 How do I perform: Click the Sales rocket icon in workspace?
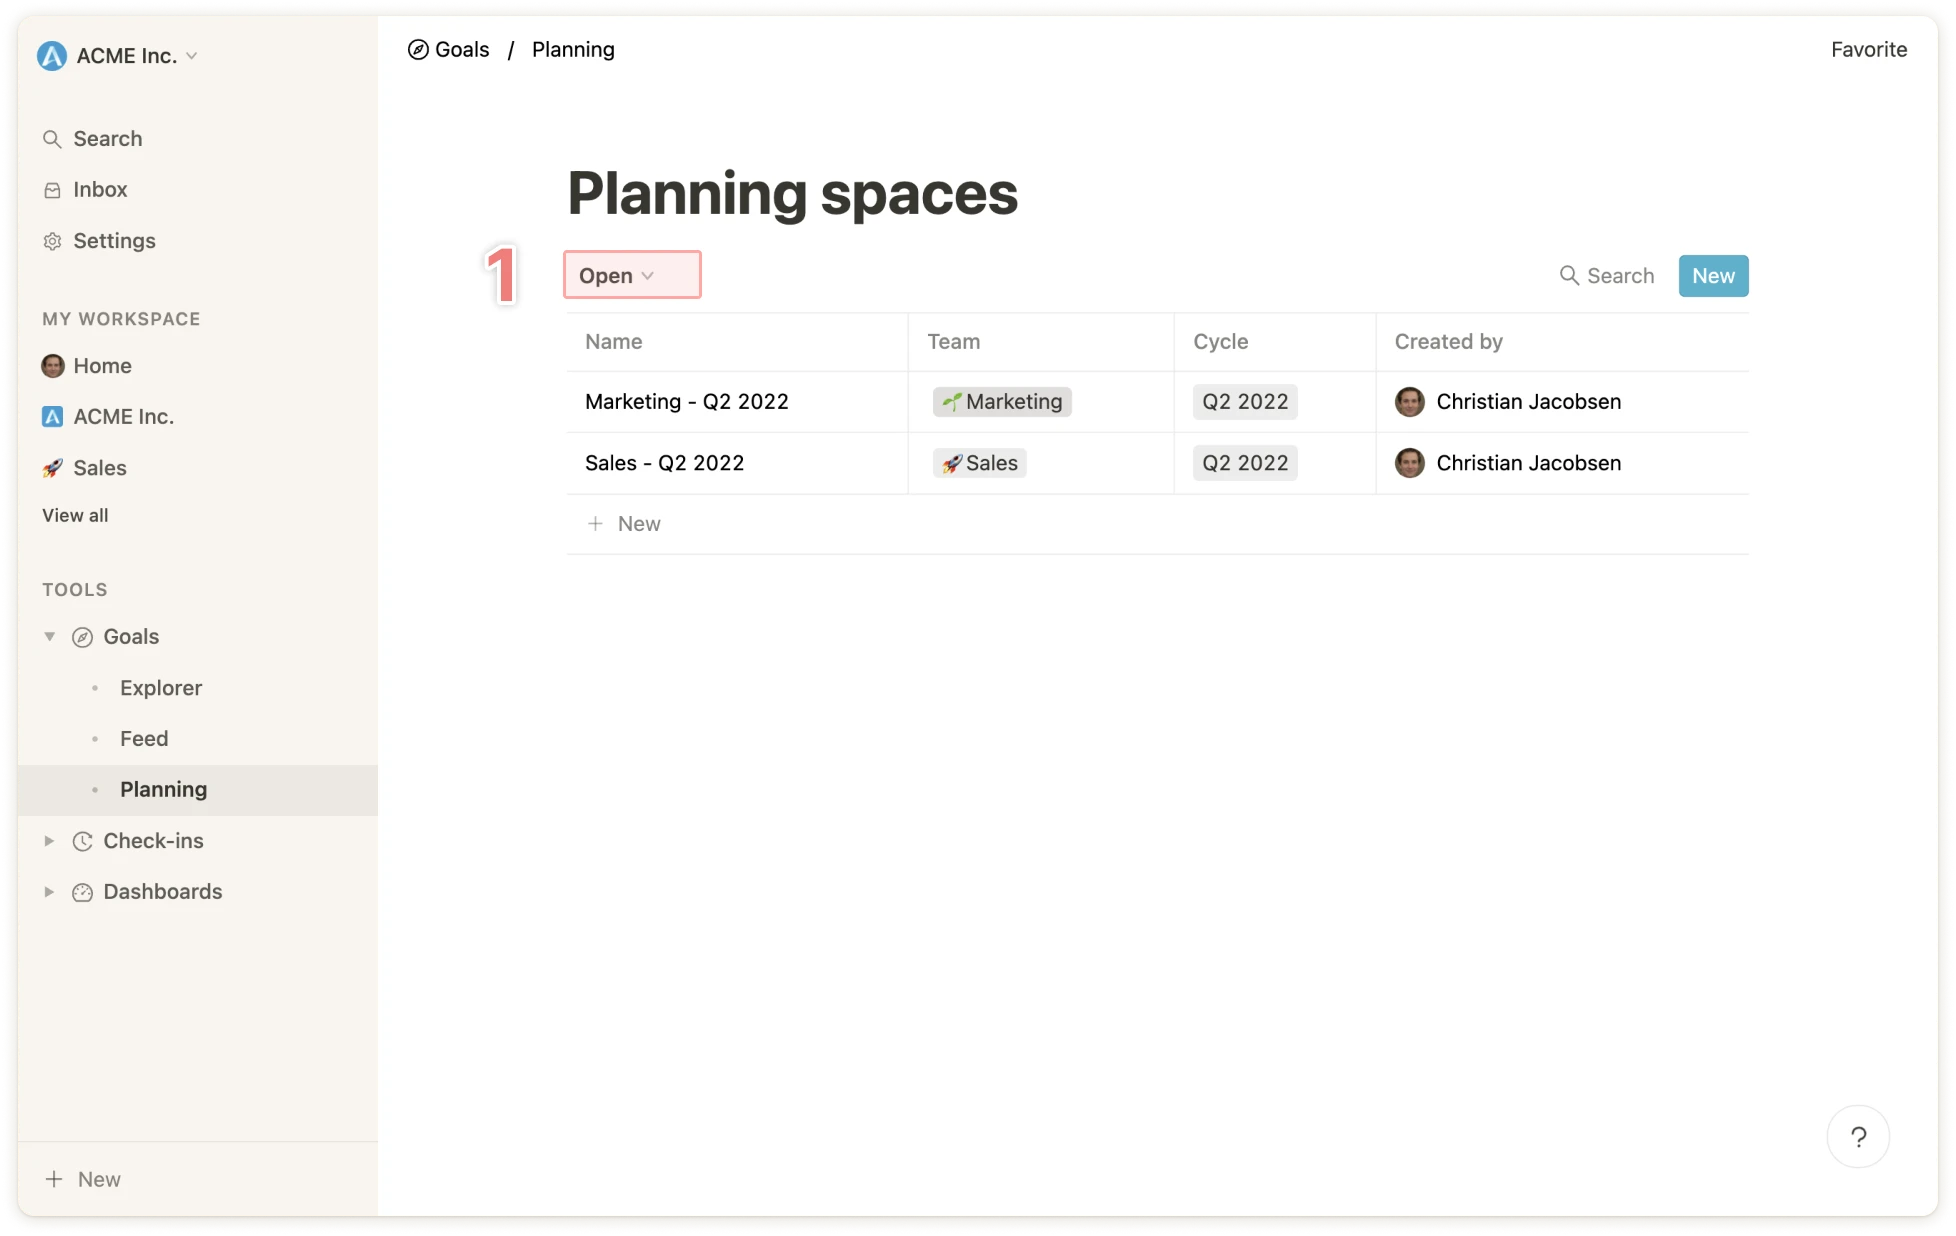52,468
